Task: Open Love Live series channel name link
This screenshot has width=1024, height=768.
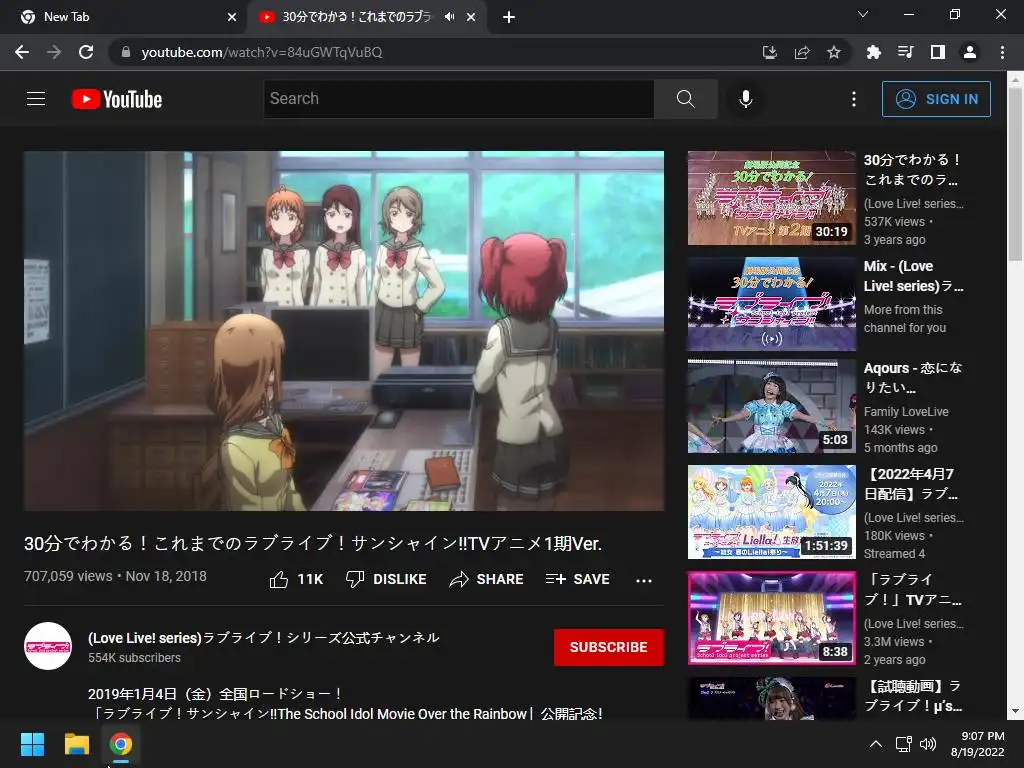Action: click(x=264, y=637)
